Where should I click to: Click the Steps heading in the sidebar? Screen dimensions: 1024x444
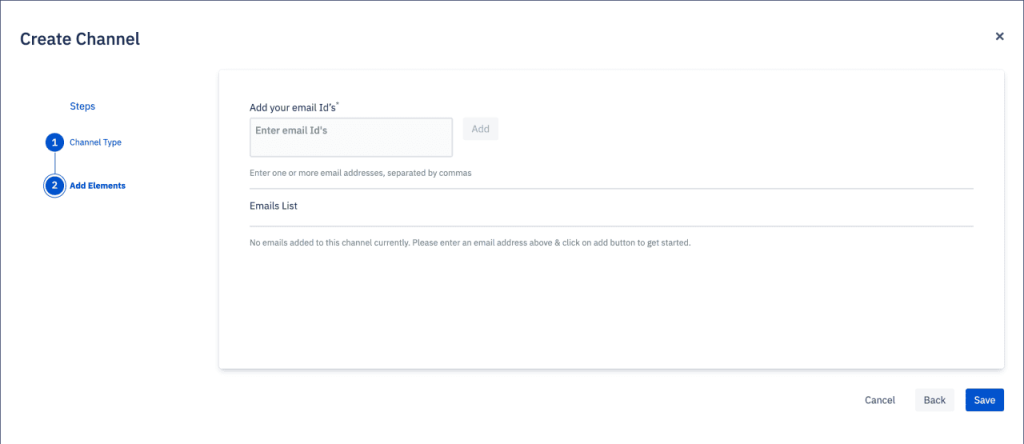82,106
